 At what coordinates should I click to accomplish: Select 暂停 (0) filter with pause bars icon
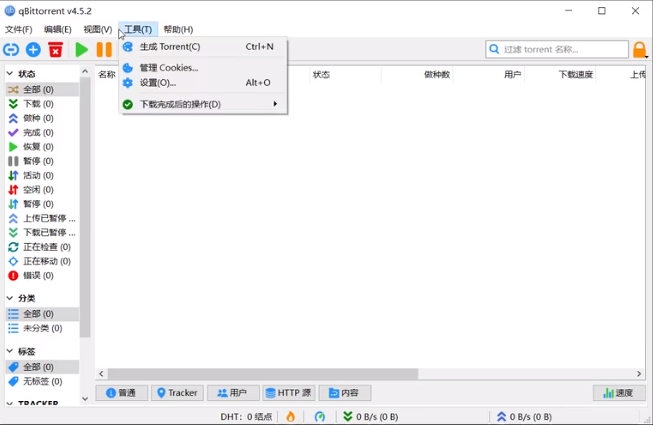tap(42, 161)
